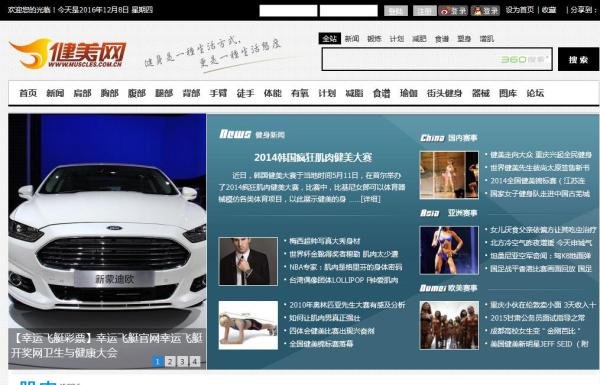Open the headline 2014韩国疯狂肌肉健美大赛
The image size is (600, 385).
click(x=313, y=158)
